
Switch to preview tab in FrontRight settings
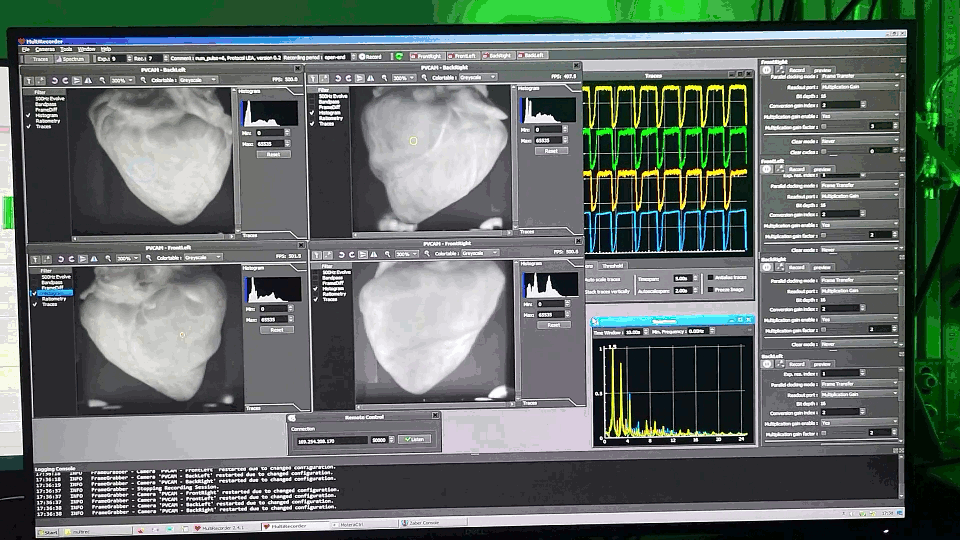pyautogui.click(x=822, y=70)
